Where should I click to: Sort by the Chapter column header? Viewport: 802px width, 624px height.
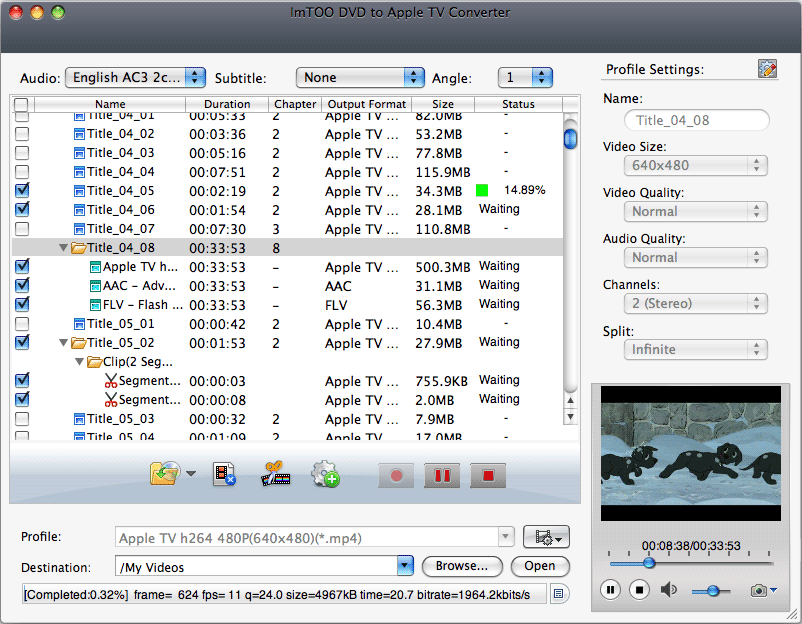pyautogui.click(x=295, y=104)
